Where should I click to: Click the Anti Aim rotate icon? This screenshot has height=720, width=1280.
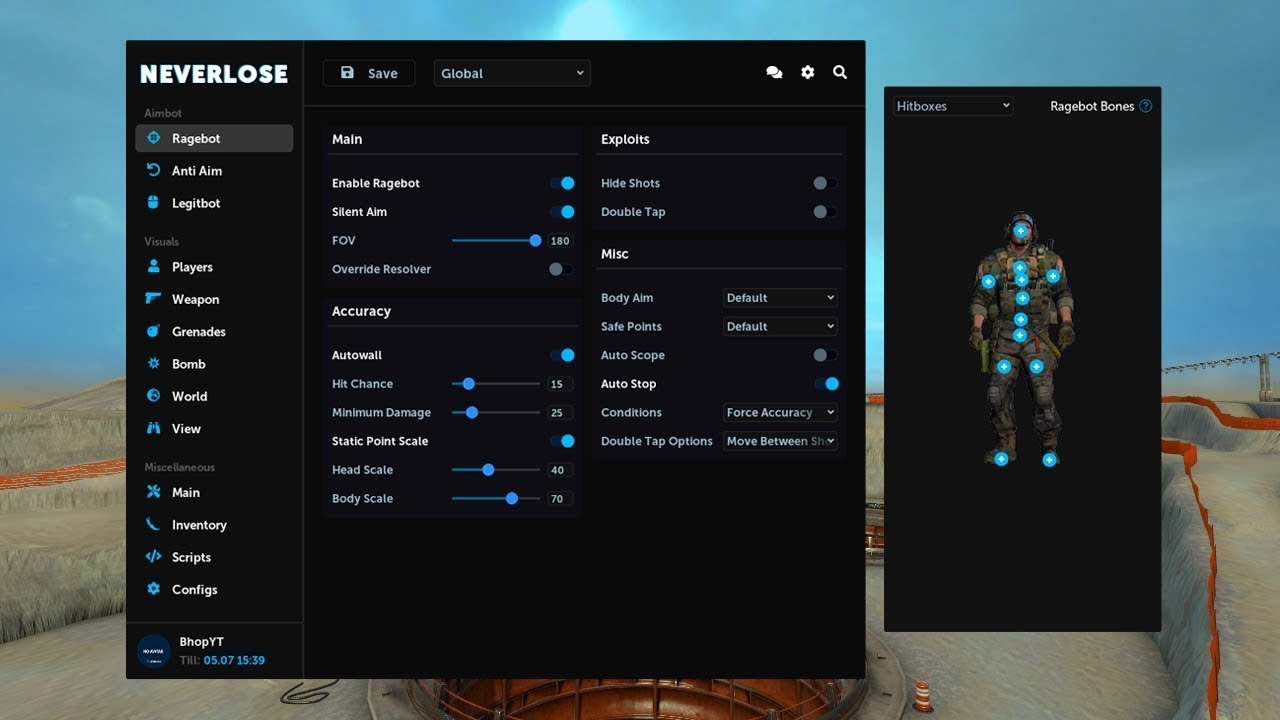coord(153,170)
